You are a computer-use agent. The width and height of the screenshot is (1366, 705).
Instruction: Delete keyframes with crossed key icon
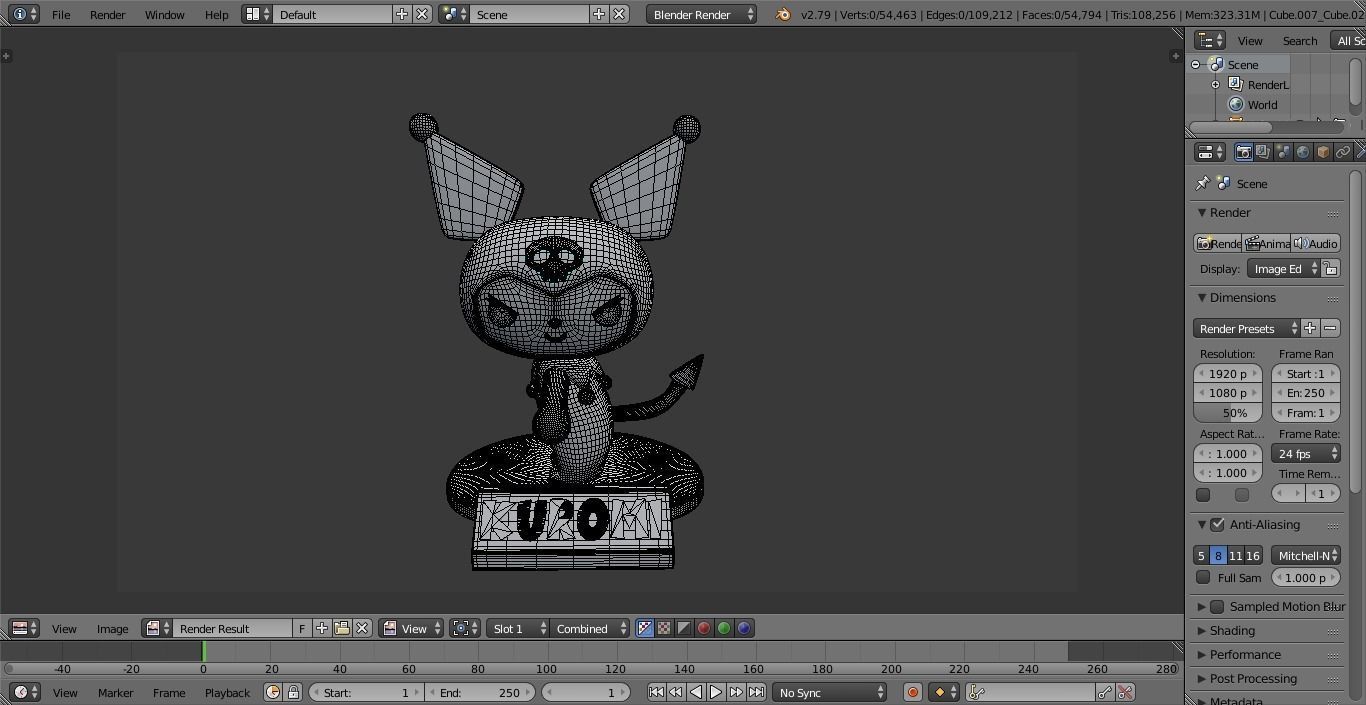1125,692
